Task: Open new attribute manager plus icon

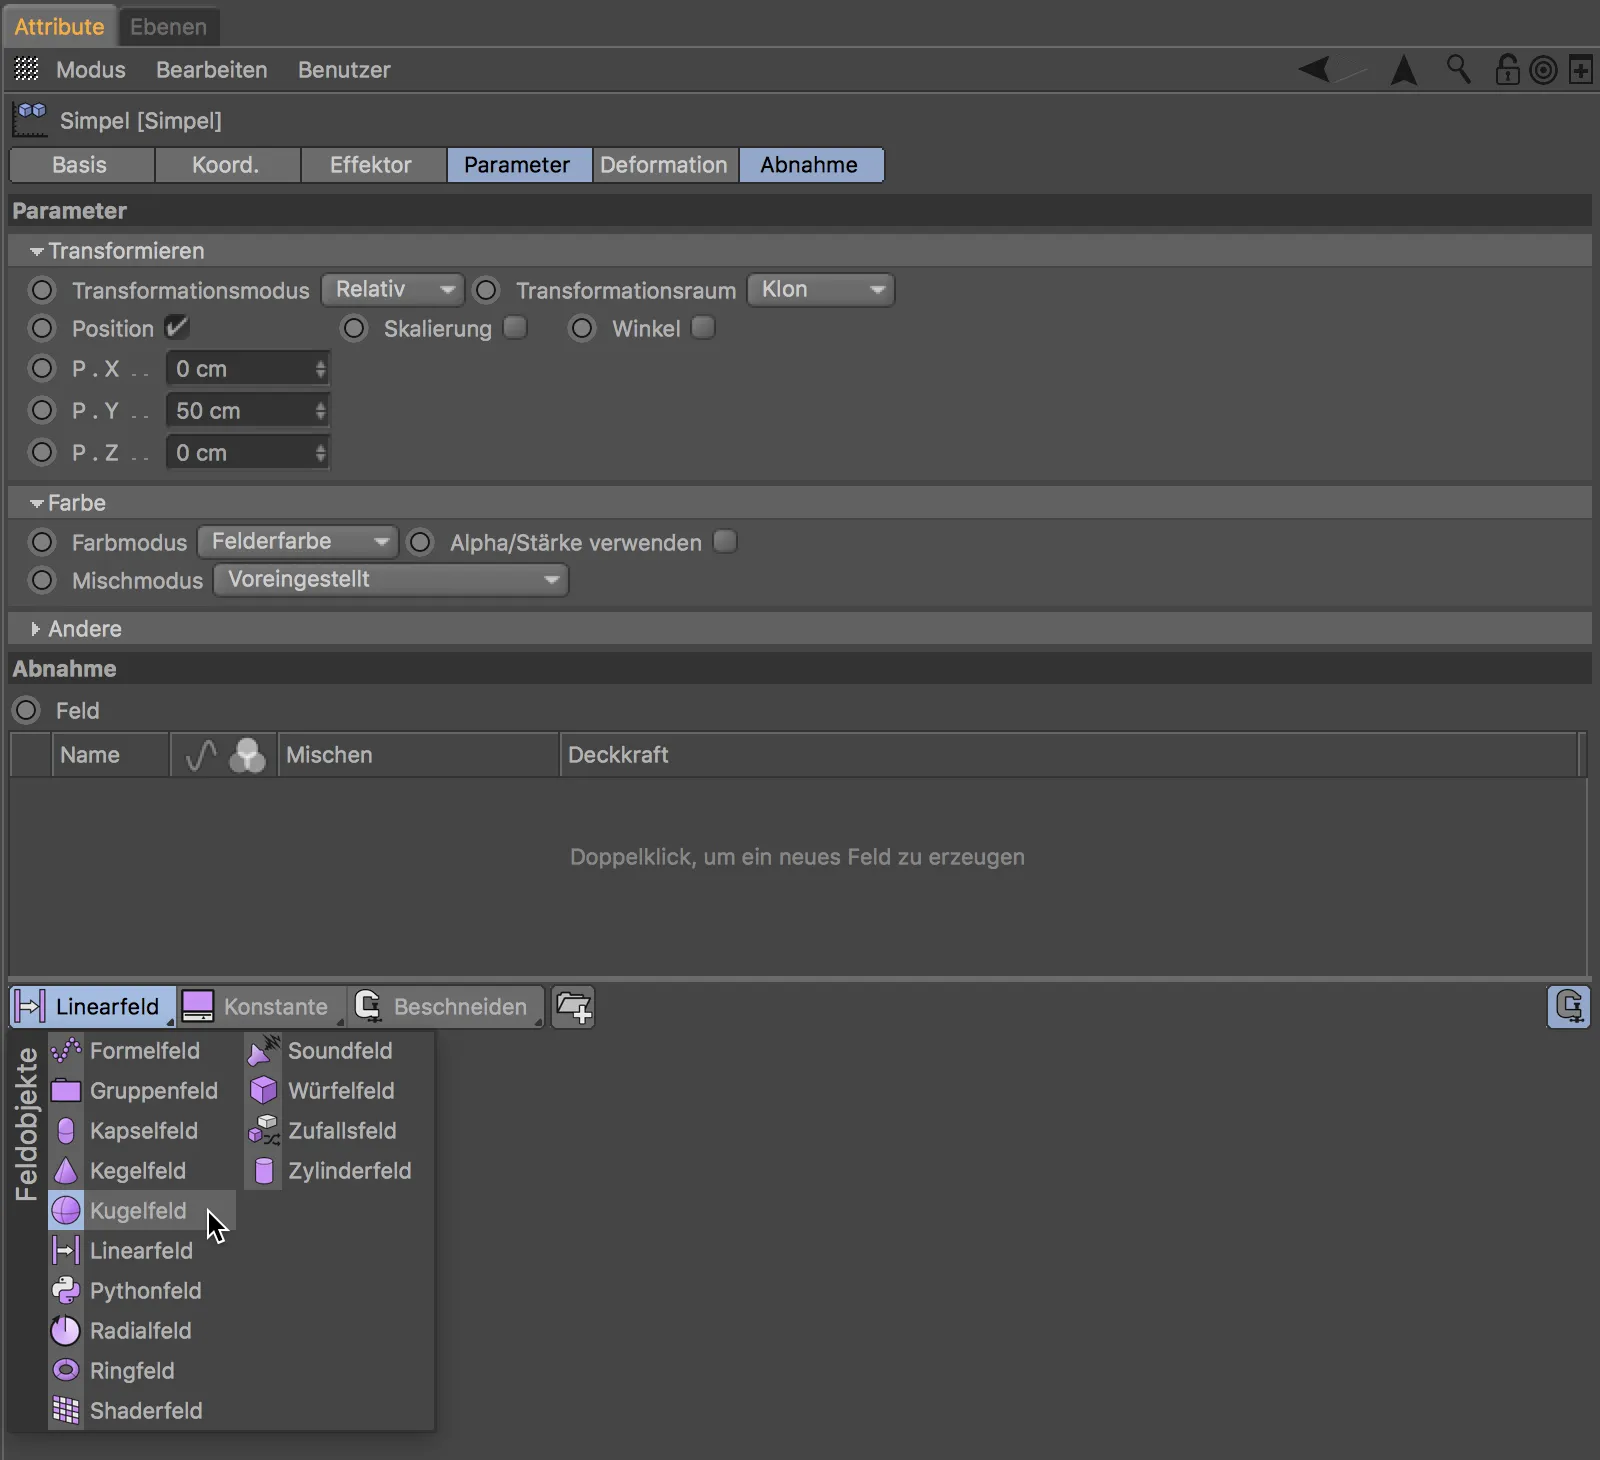Action: coord(1581,70)
